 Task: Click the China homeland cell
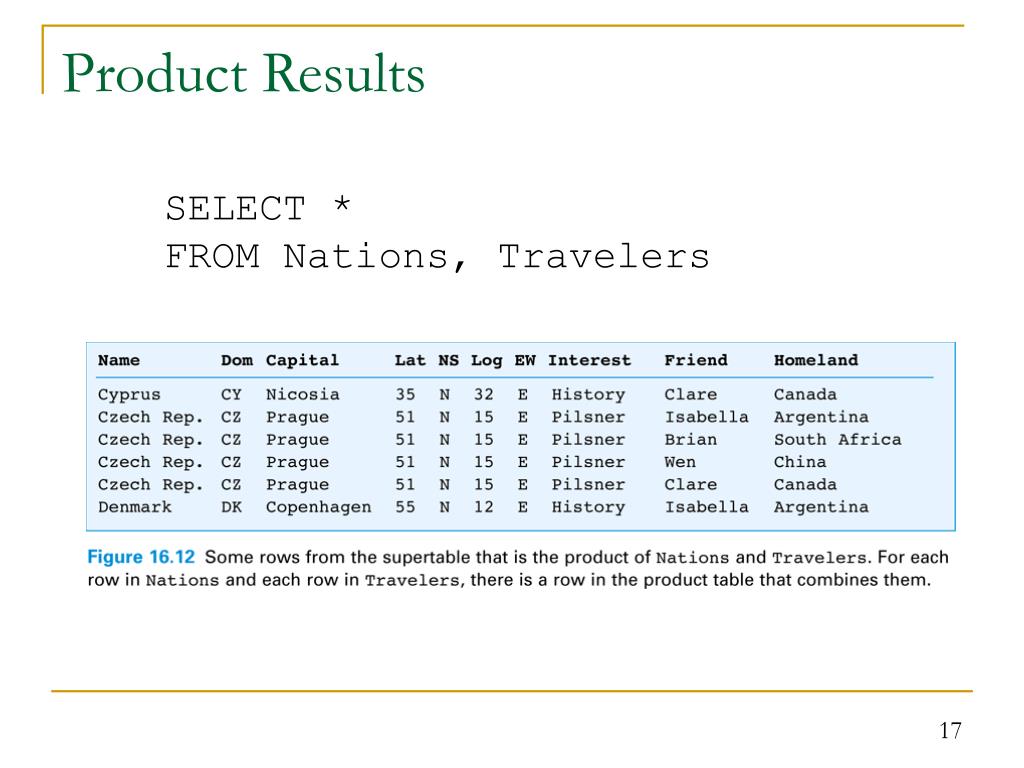800,462
